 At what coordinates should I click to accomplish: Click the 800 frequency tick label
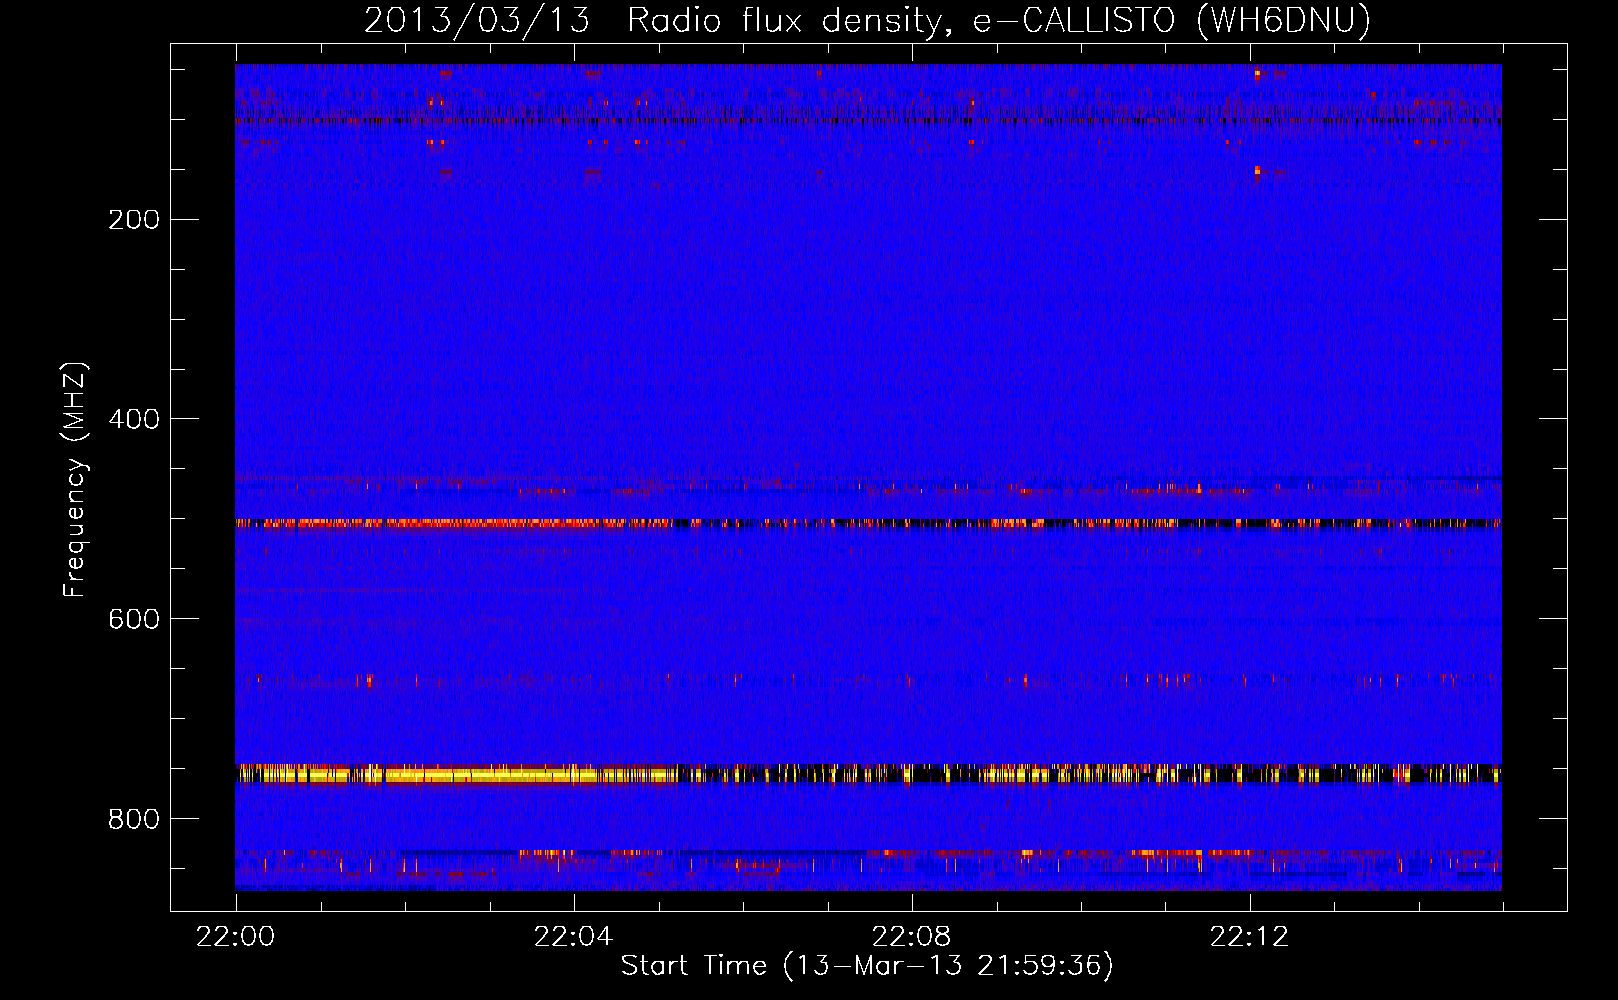click(x=134, y=820)
